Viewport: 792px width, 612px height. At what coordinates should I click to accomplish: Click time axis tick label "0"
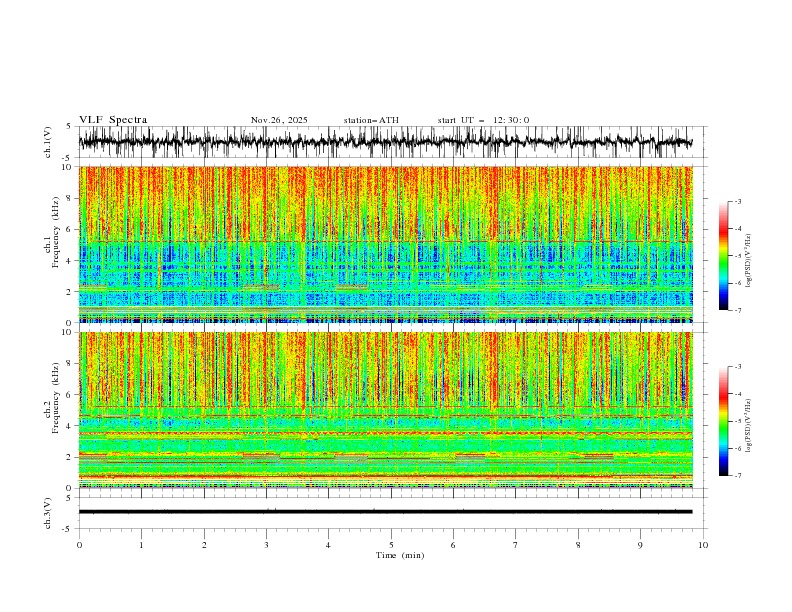(x=79, y=545)
